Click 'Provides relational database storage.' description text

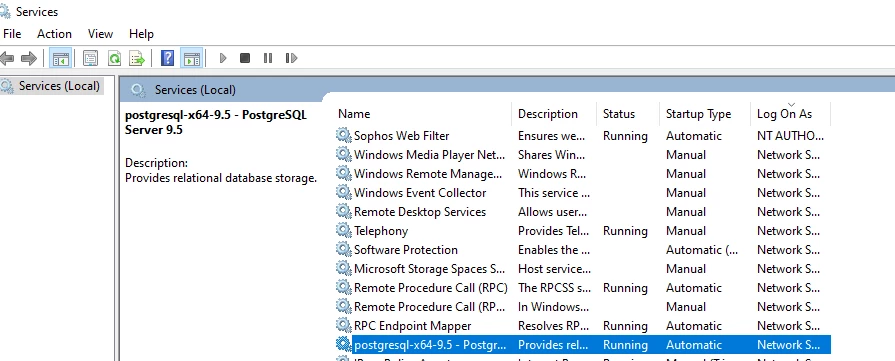point(221,178)
